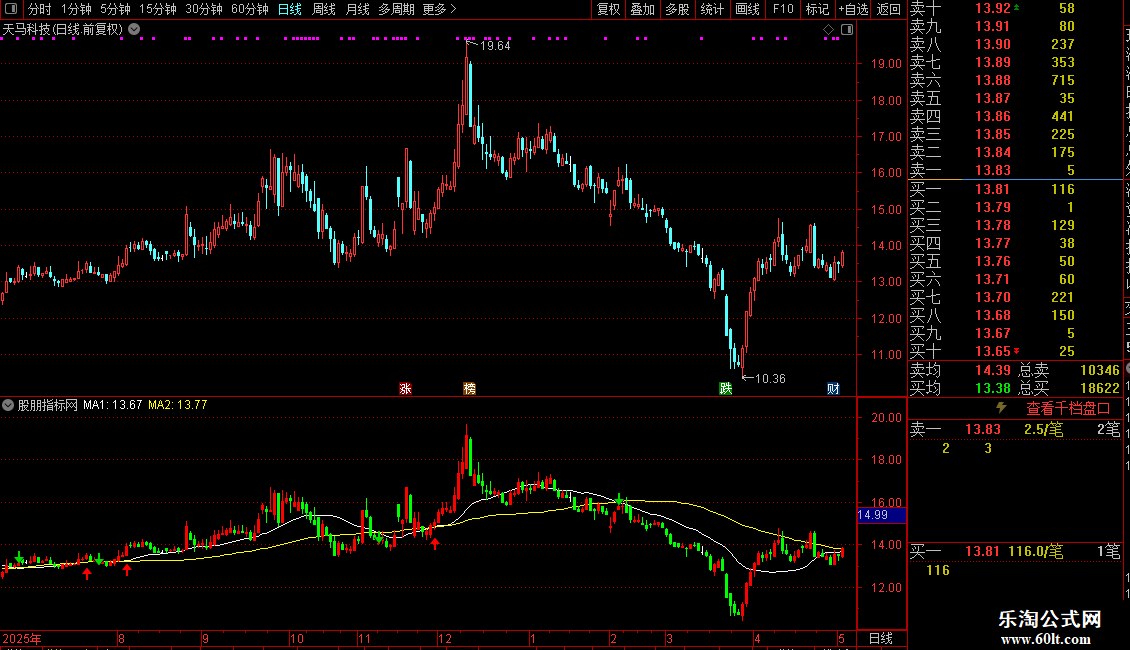Open 查看千档盘口 link
This screenshot has height=650, width=1130.
click(1068, 409)
